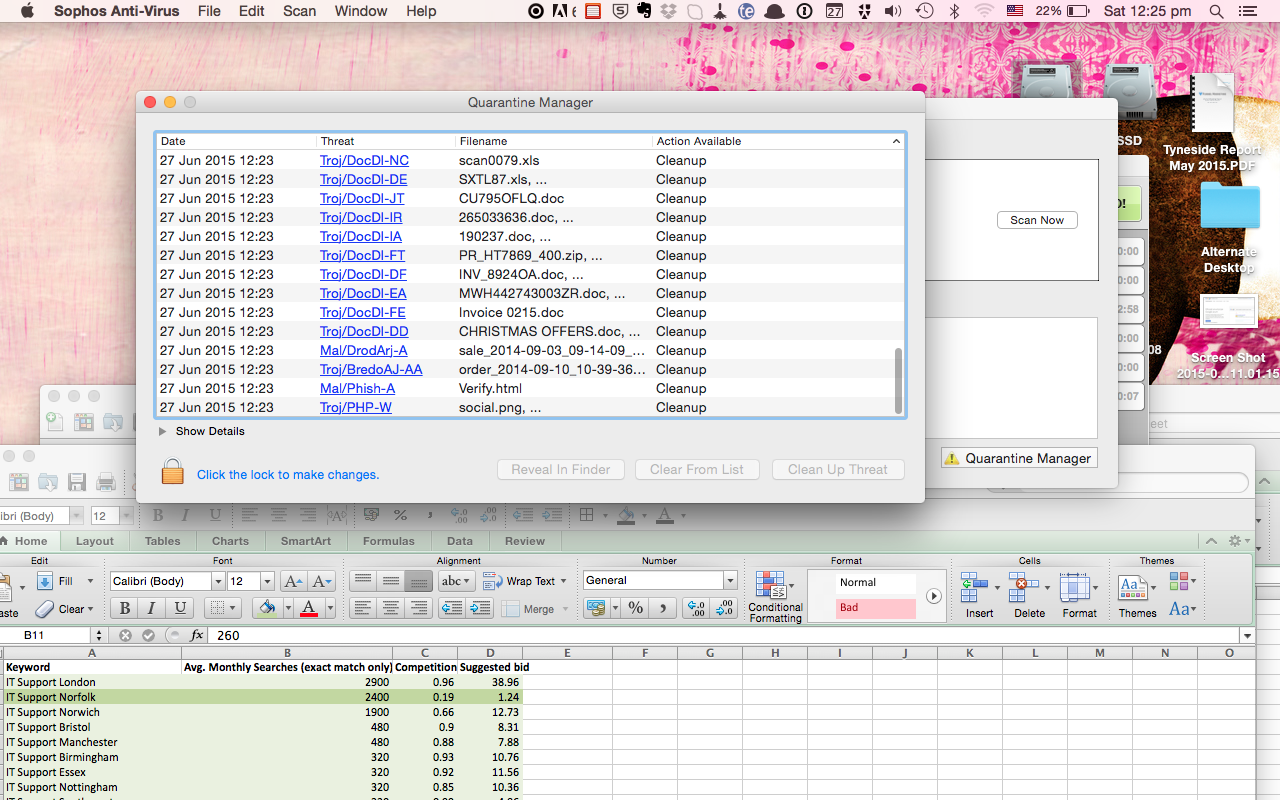Click the Bold button in Excel ribbon
1280x800 pixels.
click(125, 608)
